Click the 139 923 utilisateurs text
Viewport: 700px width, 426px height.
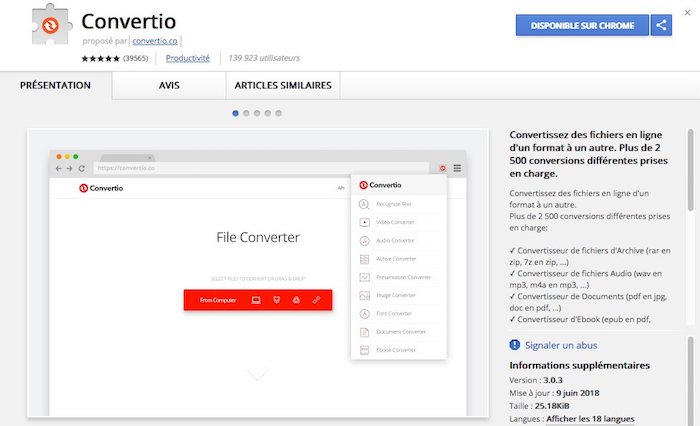[x=264, y=58]
